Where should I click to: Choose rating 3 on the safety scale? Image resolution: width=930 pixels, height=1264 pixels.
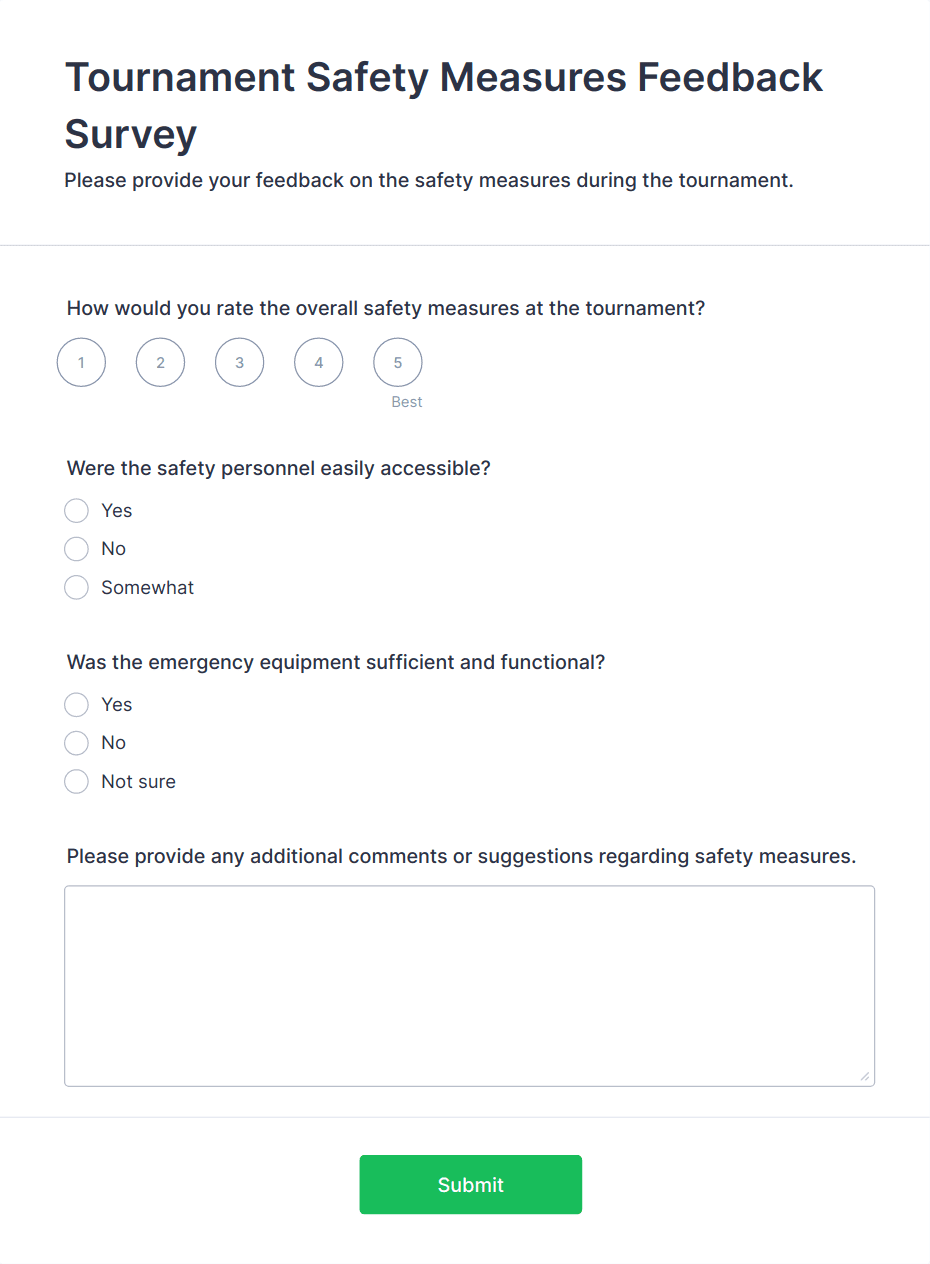(x=239, y=362)
